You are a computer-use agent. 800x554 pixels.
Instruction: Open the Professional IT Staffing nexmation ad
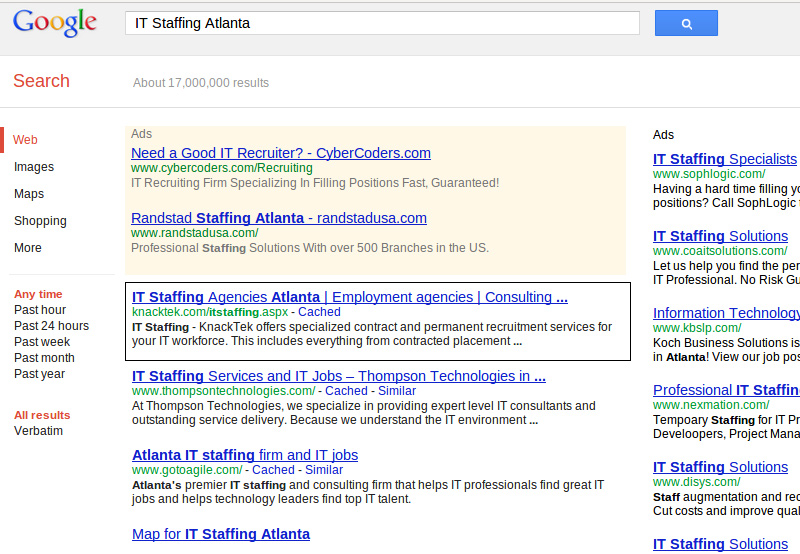[x=727, y=390]
